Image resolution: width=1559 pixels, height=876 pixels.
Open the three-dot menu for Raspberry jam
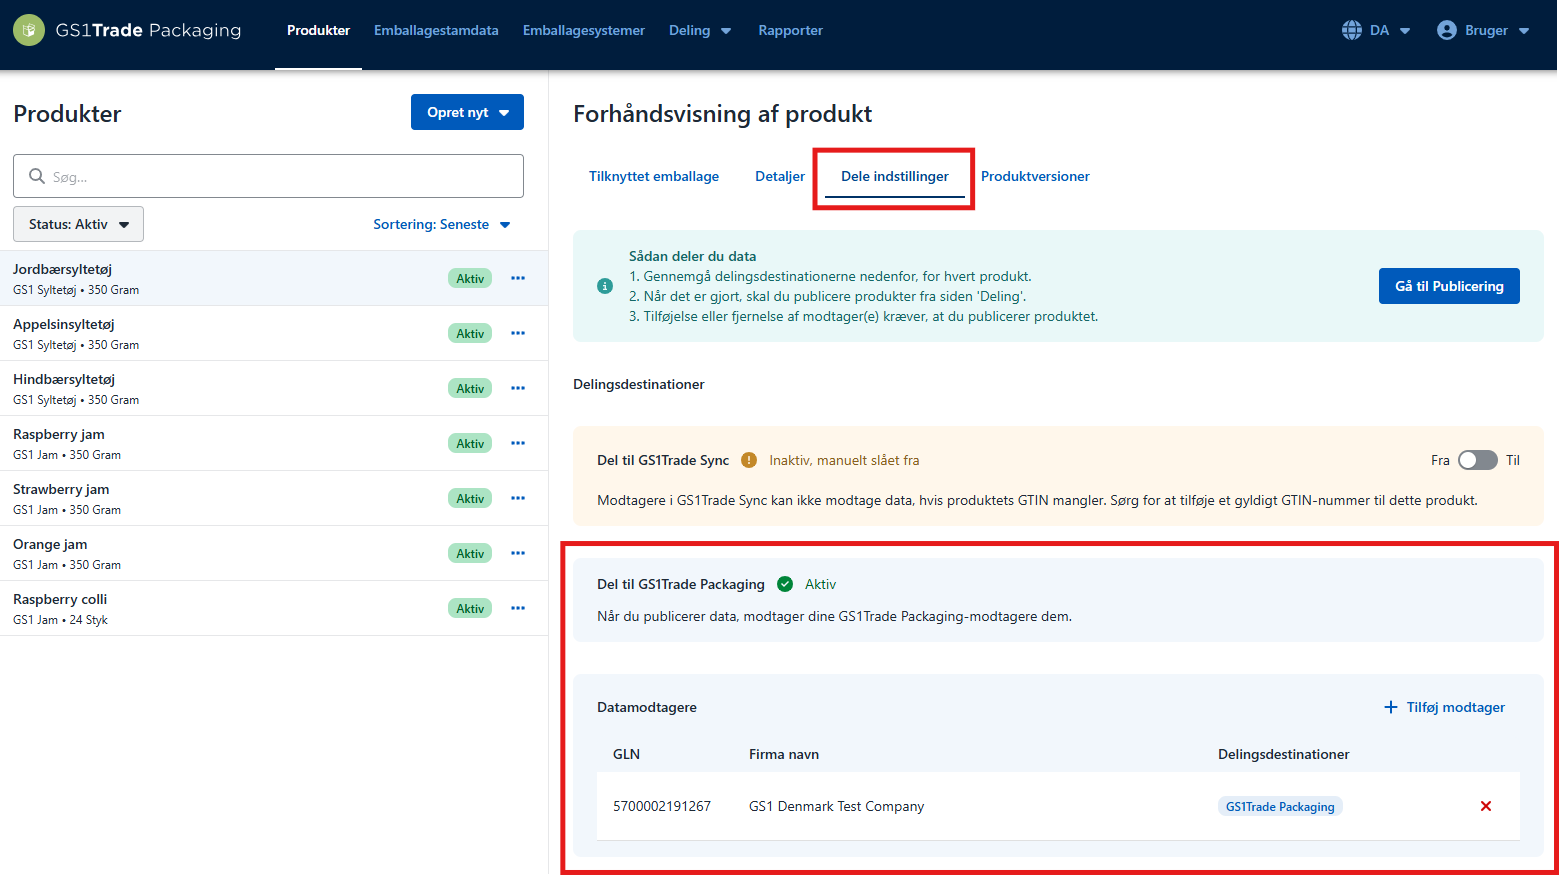point(518,443)
